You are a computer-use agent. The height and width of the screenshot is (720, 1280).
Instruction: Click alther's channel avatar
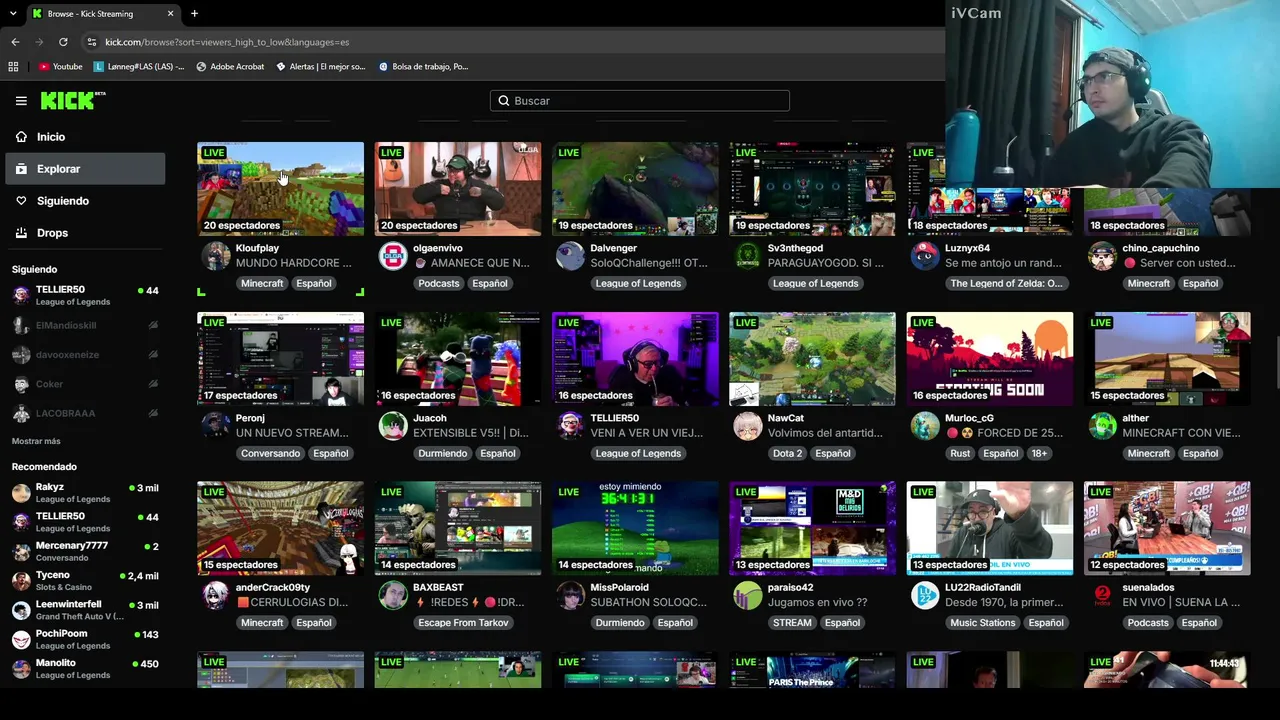click(1102, 426)
